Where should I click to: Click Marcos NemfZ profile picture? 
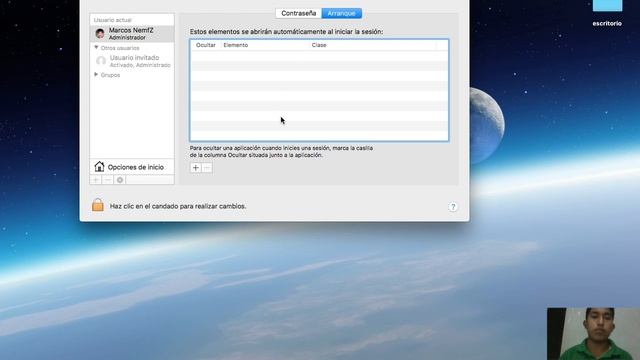pyautogui.click(x=100, y=33)
